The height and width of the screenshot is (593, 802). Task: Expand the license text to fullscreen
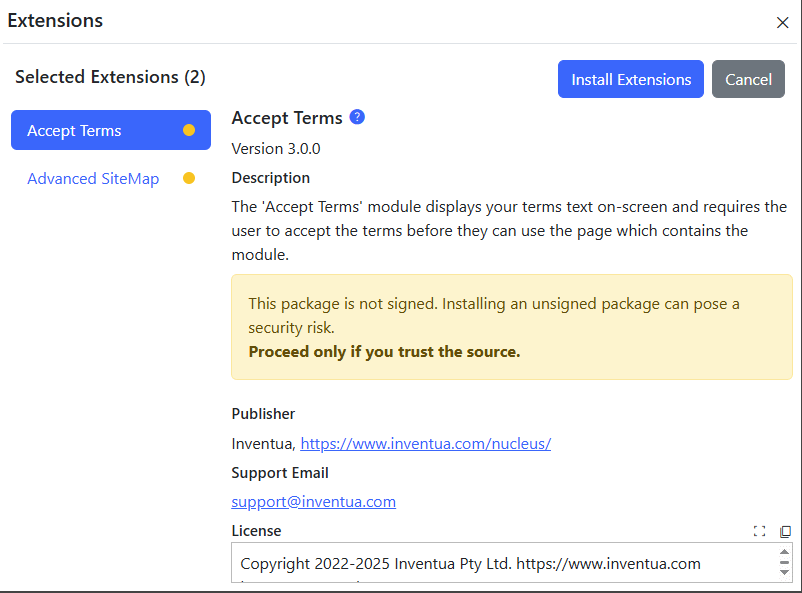pos(760,531)
